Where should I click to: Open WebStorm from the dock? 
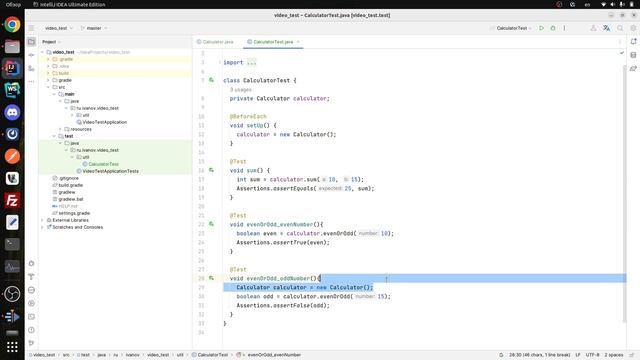click(x=12, y=90)
